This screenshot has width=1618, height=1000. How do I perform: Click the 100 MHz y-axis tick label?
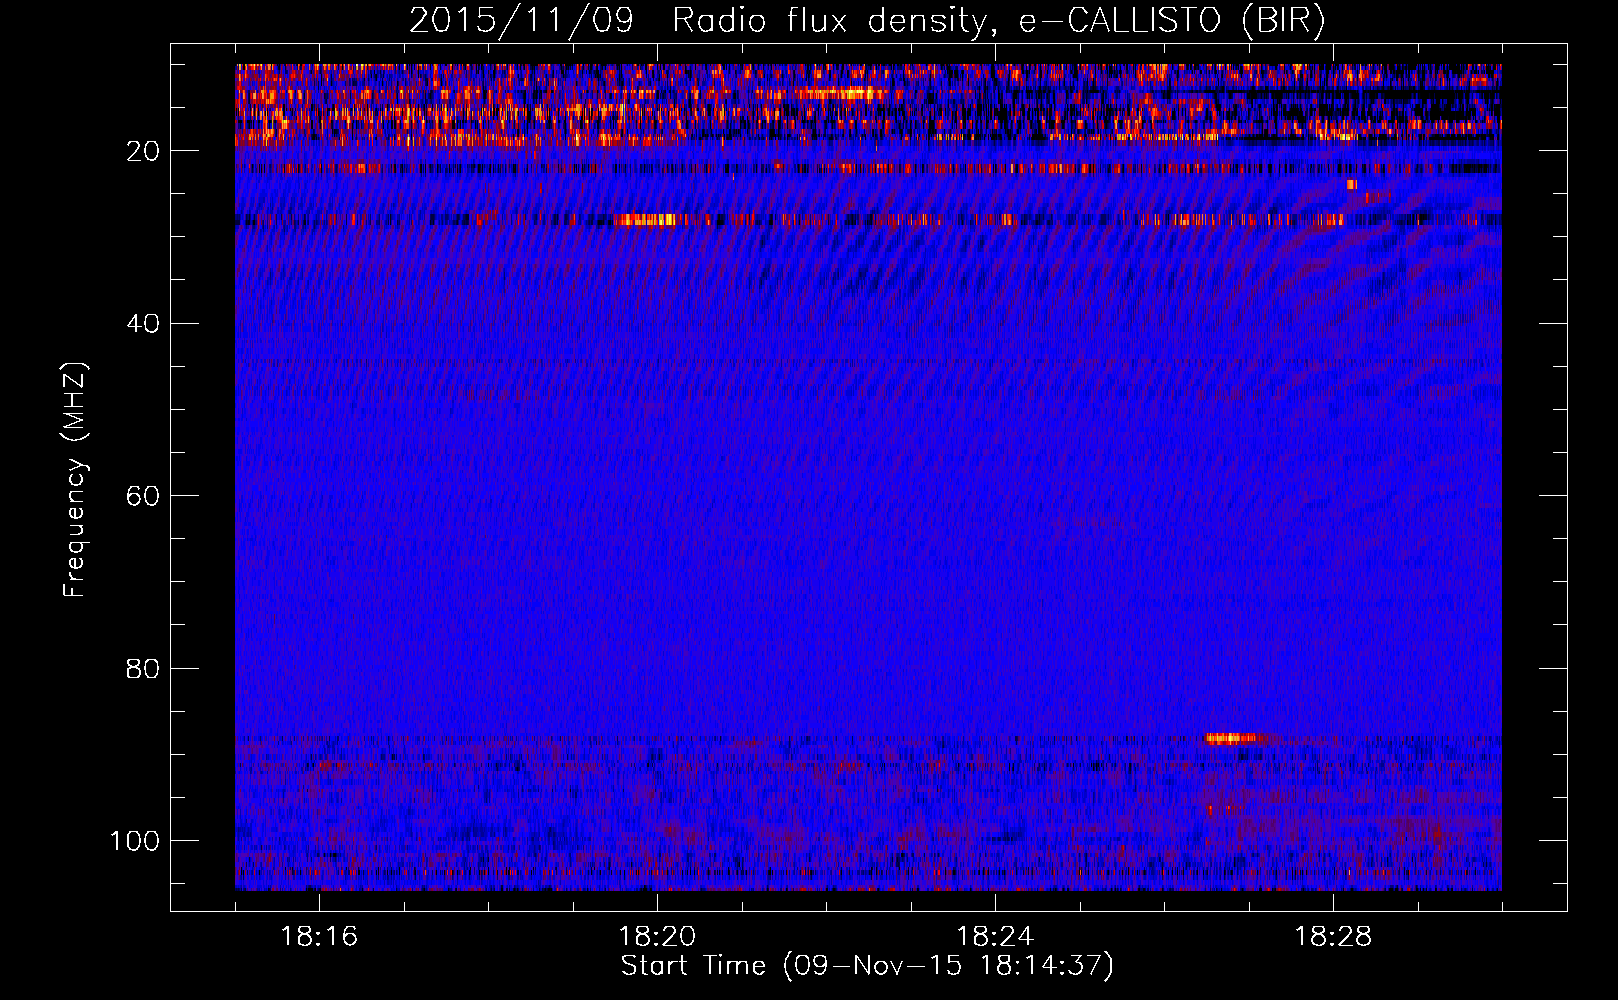click(135, 841)
